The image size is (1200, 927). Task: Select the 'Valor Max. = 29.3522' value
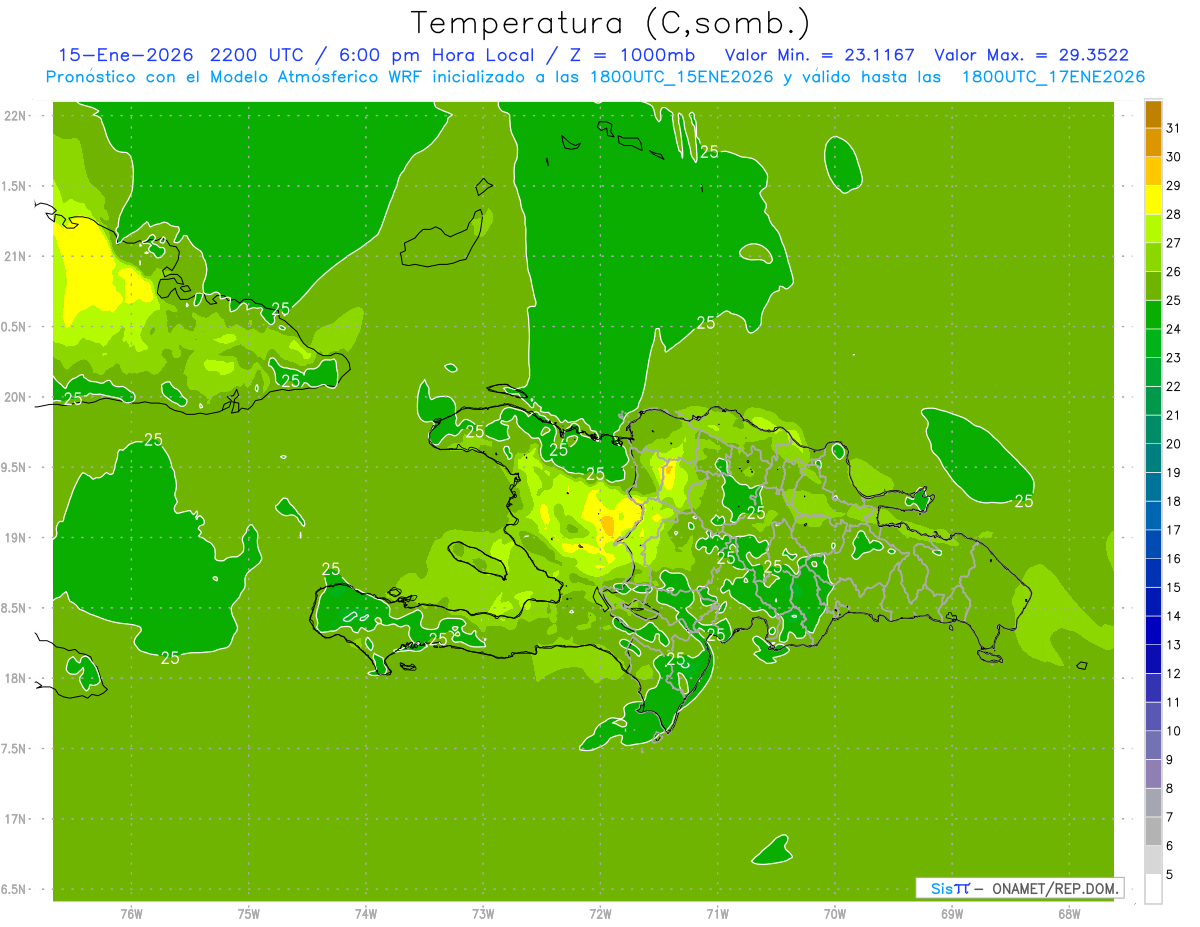coord(1032,55)
